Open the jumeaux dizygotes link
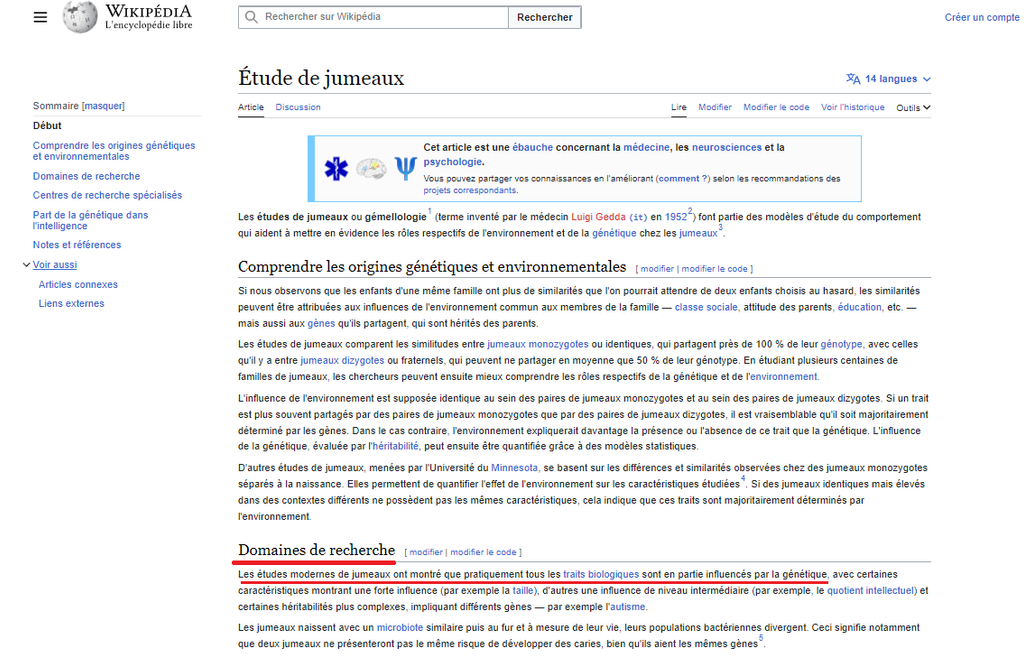This screenshot has height=667, width=1024. [x=342, y=361]
